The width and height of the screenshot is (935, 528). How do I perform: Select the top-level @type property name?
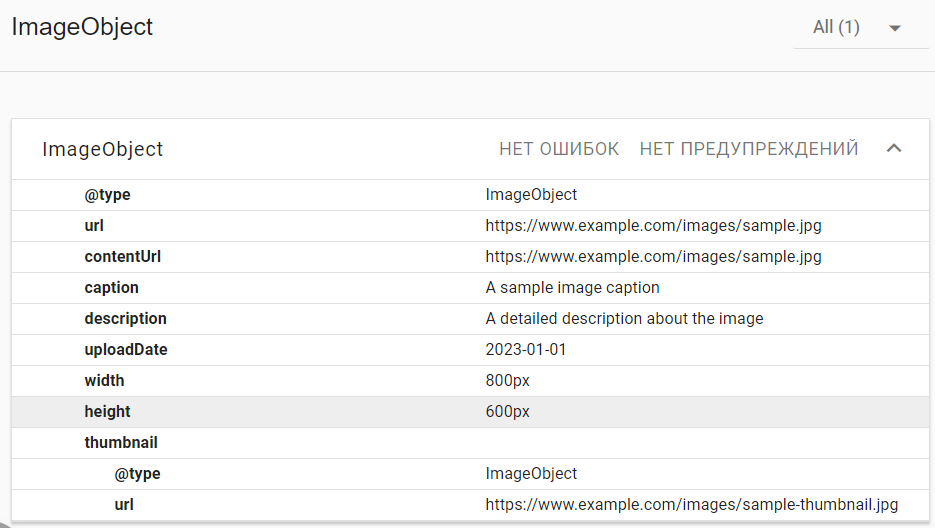[x=108, y=195]
